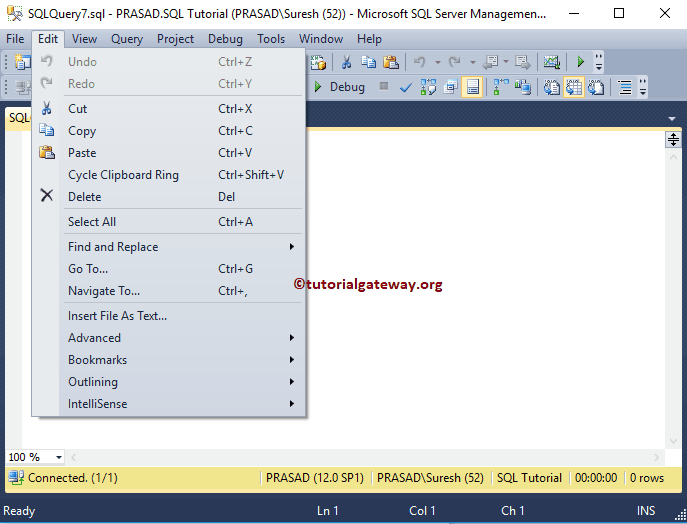Click the Paste clipboard icon in toolbar

coord(390,62)
